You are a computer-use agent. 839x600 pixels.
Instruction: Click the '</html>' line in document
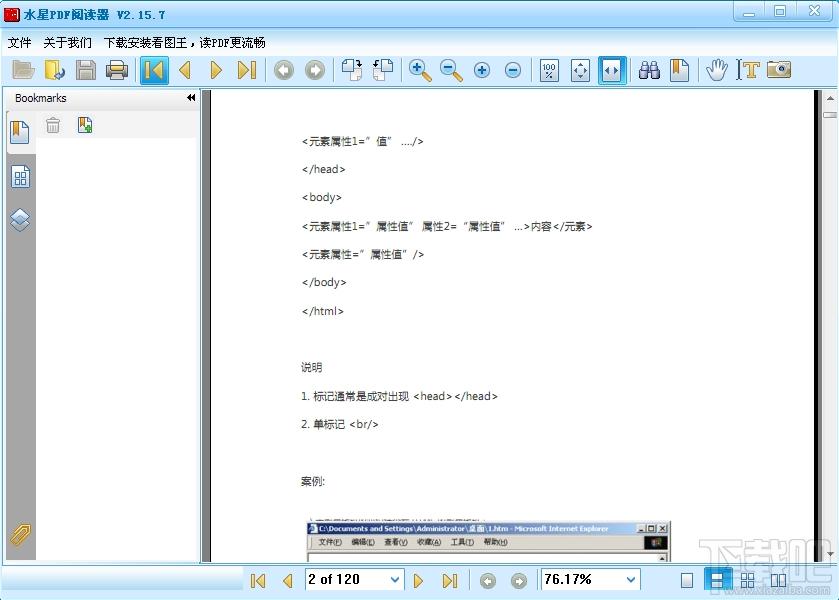tap(323, 310)
